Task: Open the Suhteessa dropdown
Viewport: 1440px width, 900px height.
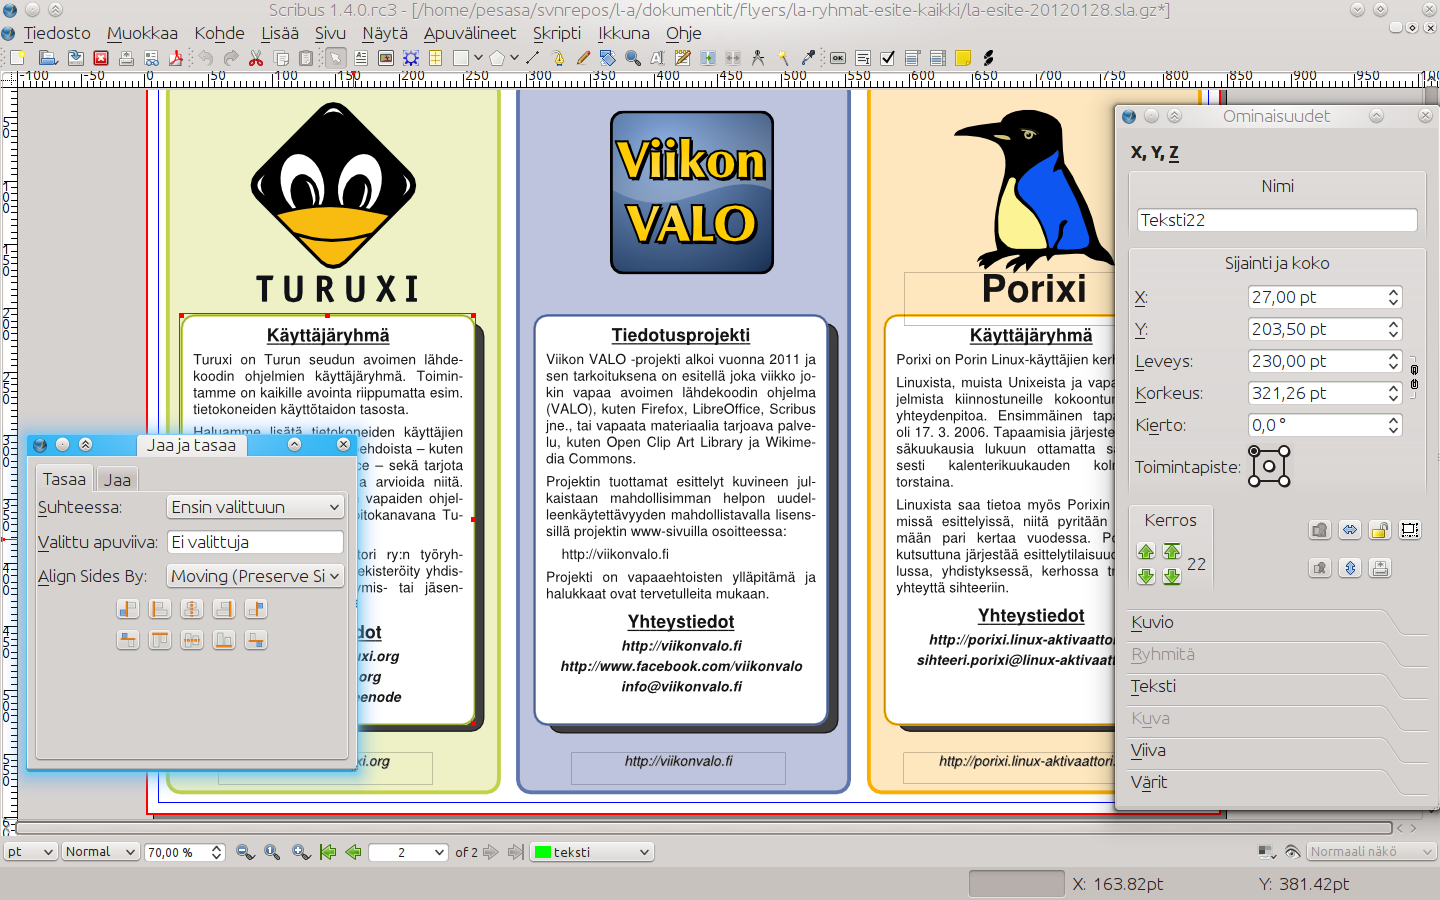Action: click(x=255, y=507)
